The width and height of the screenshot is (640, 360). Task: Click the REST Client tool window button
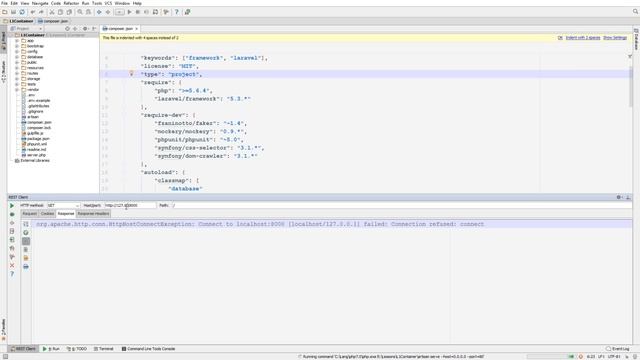[23, 349]
